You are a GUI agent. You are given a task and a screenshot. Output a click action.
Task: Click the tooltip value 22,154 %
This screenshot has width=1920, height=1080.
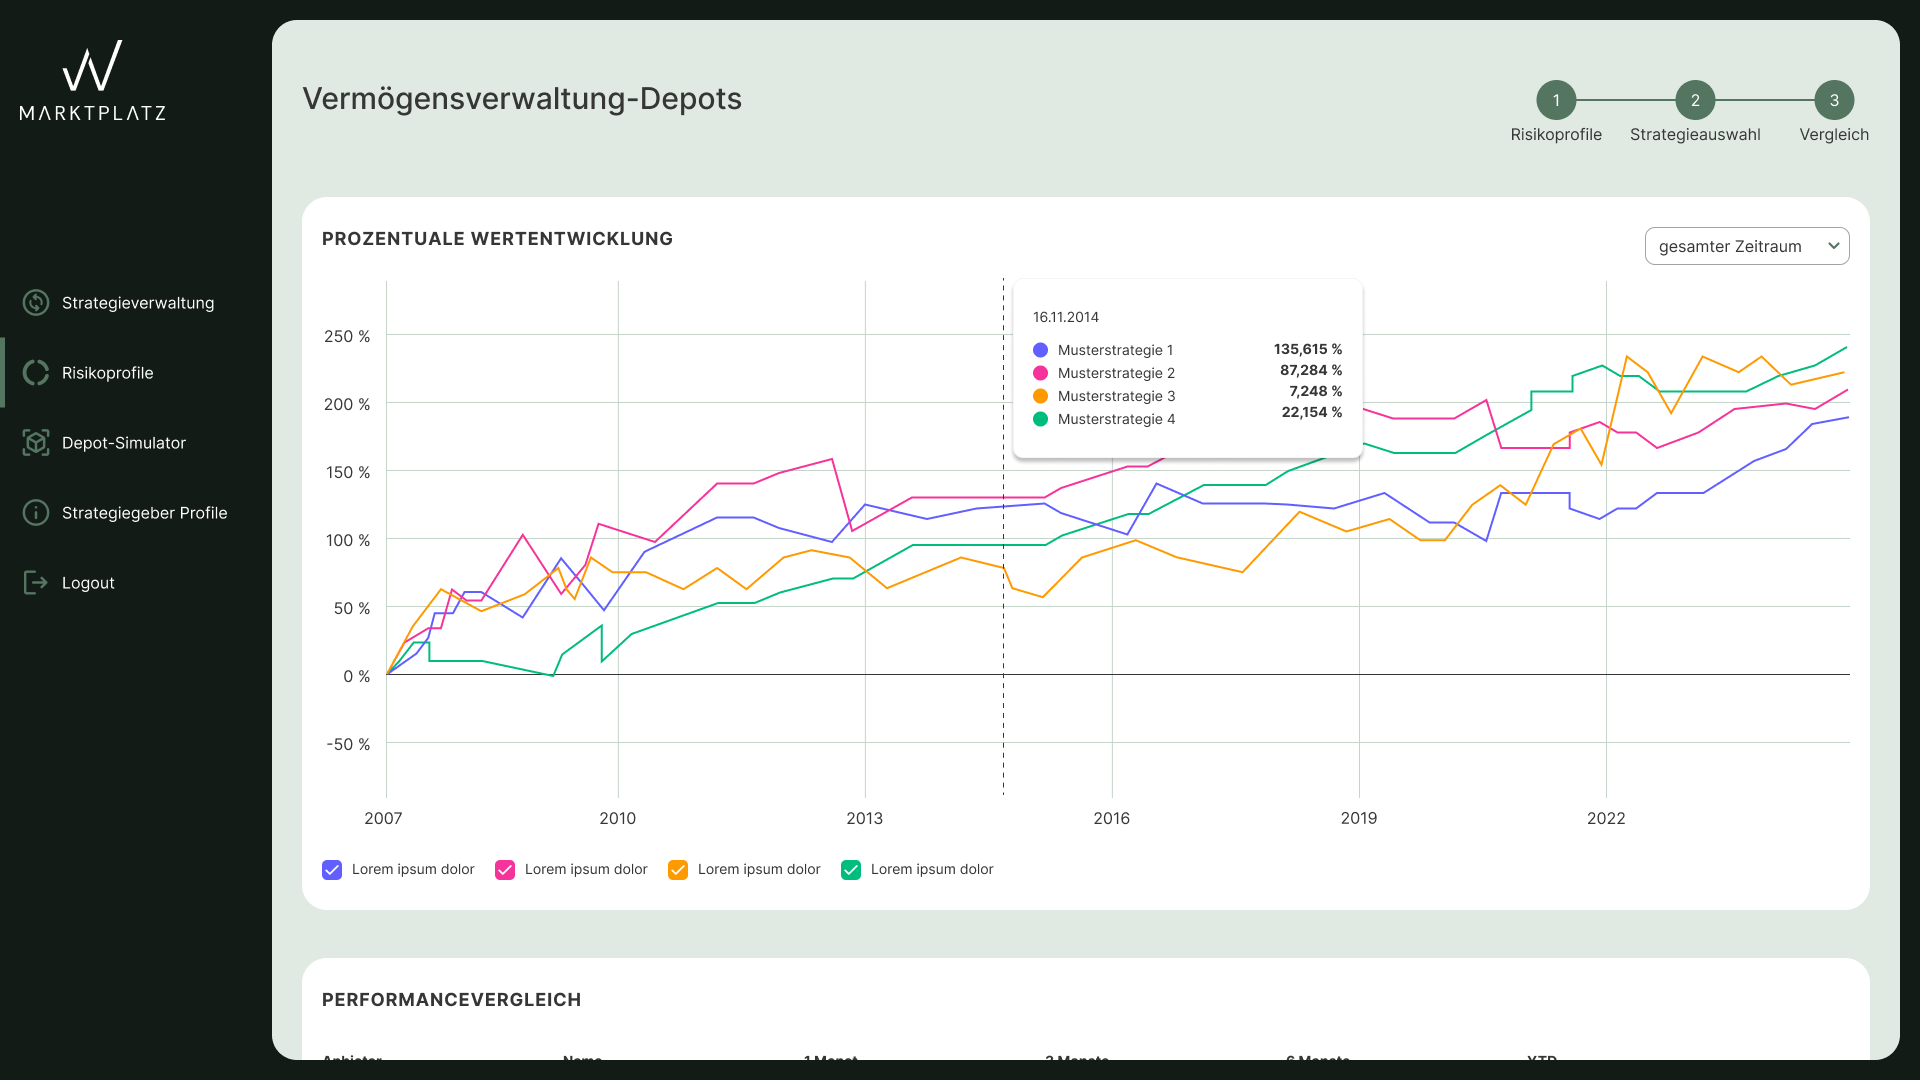[1312, 412]
